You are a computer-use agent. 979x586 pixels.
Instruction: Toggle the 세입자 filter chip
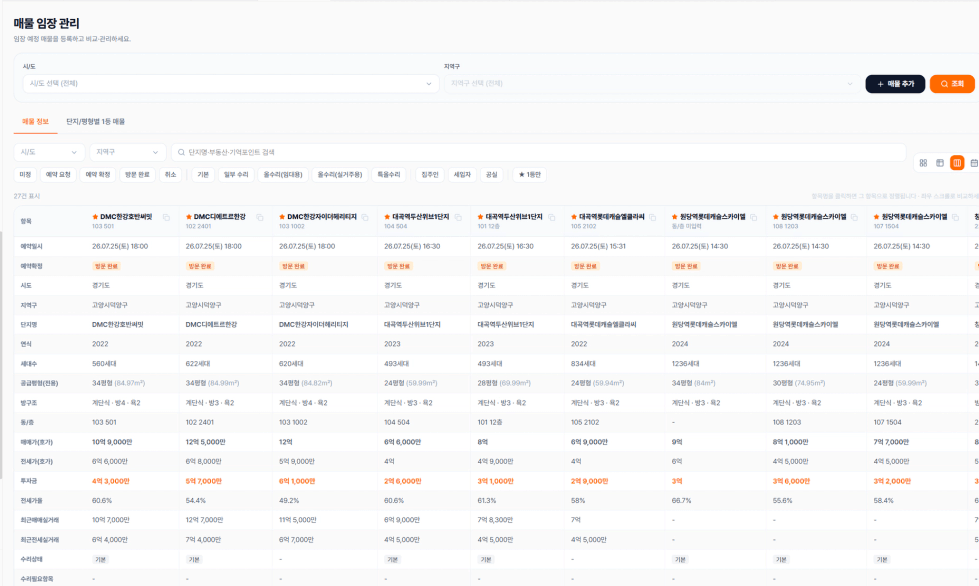point(462,175)
